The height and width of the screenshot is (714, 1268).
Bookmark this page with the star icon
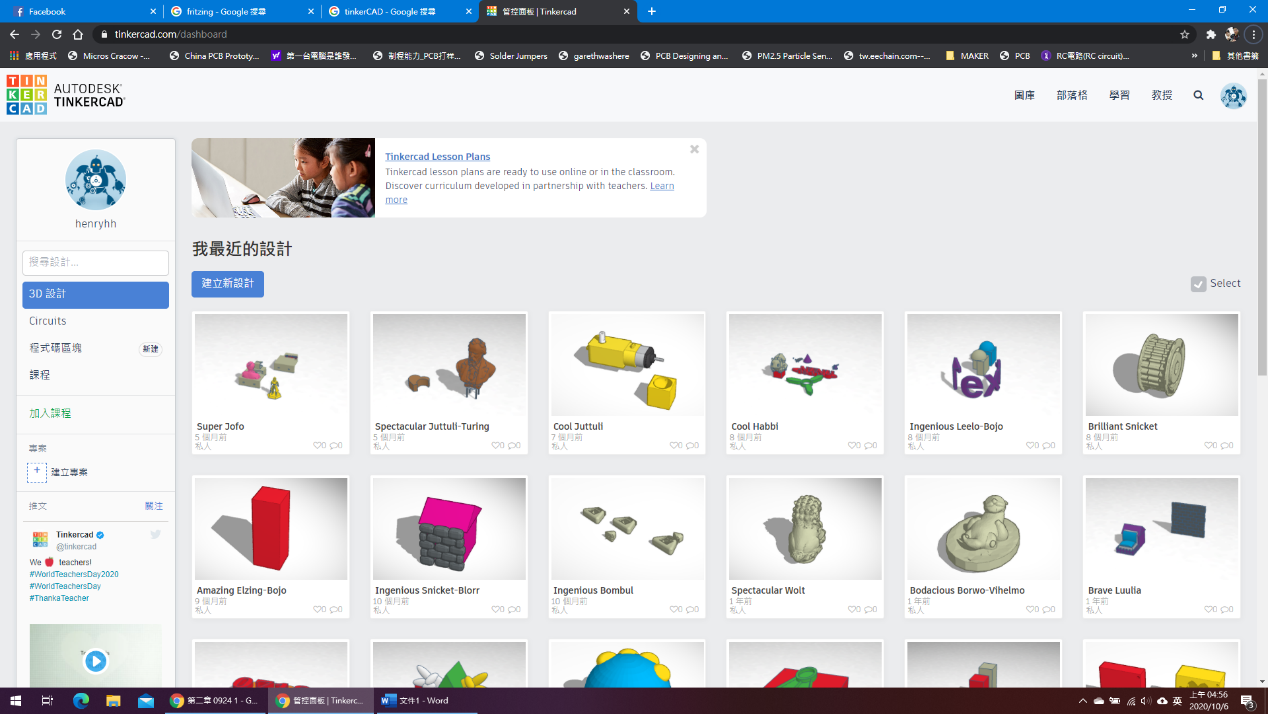[x=1185, y=34]
